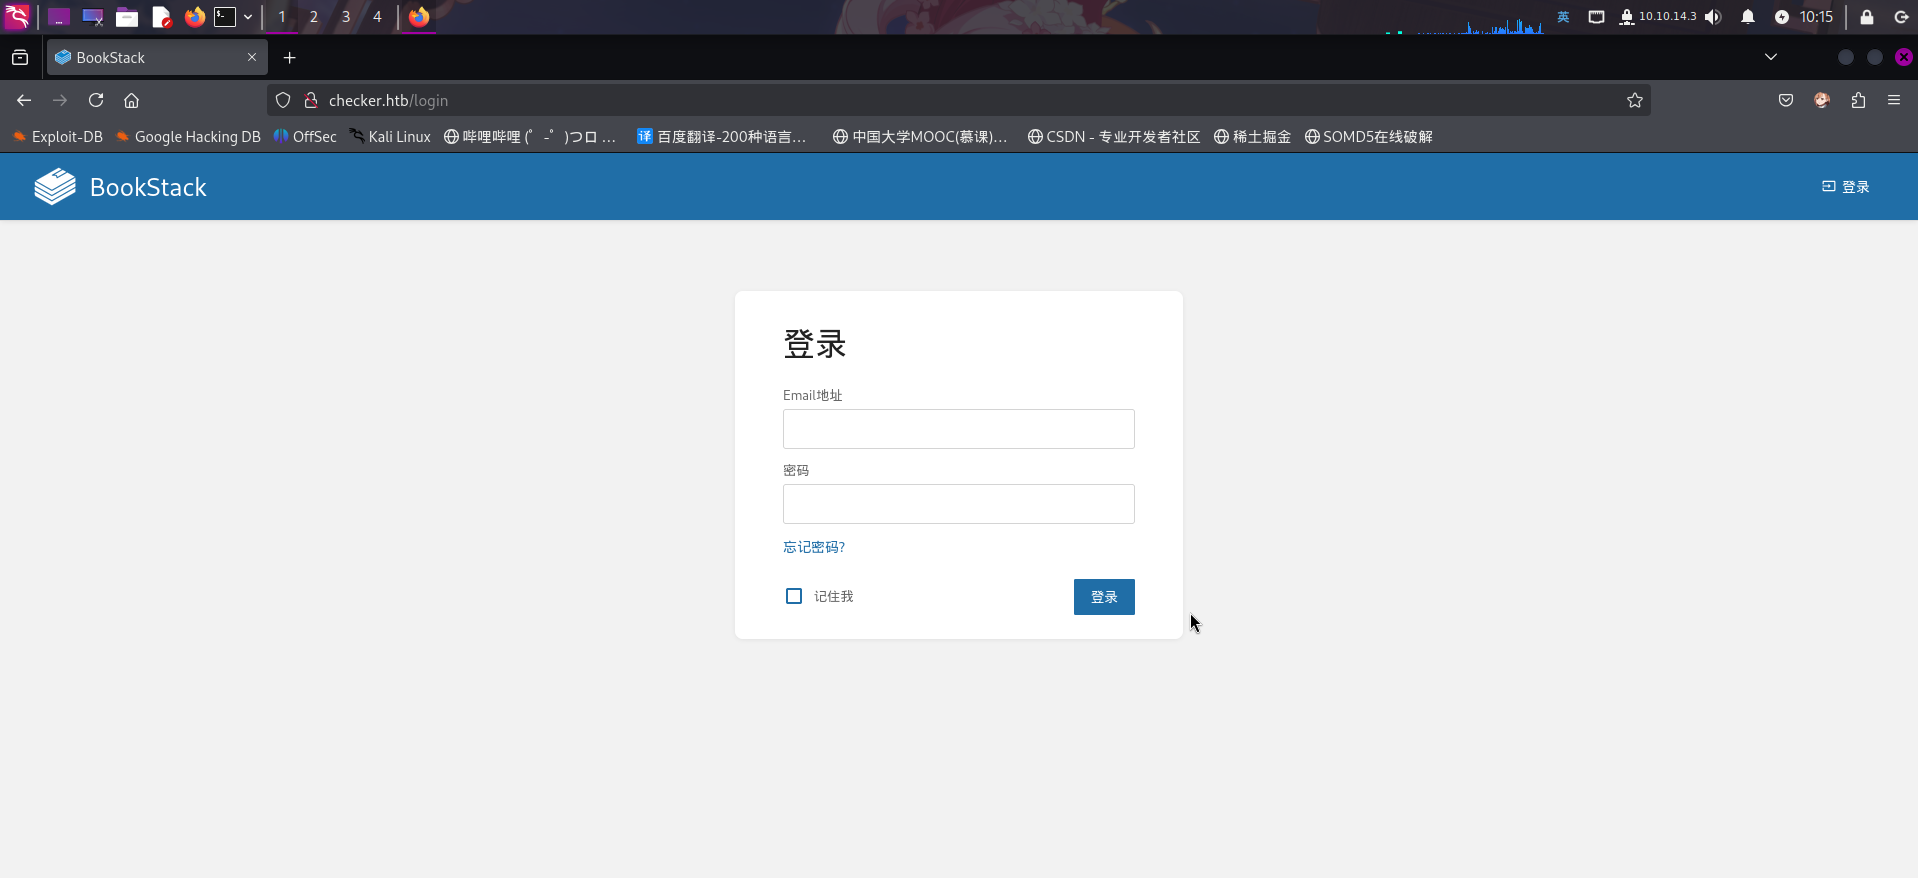Viewport: 1918px width, 878px height.
Task: Click the 10.10.14.3 VPN indicator
Action: (1659, 17)
